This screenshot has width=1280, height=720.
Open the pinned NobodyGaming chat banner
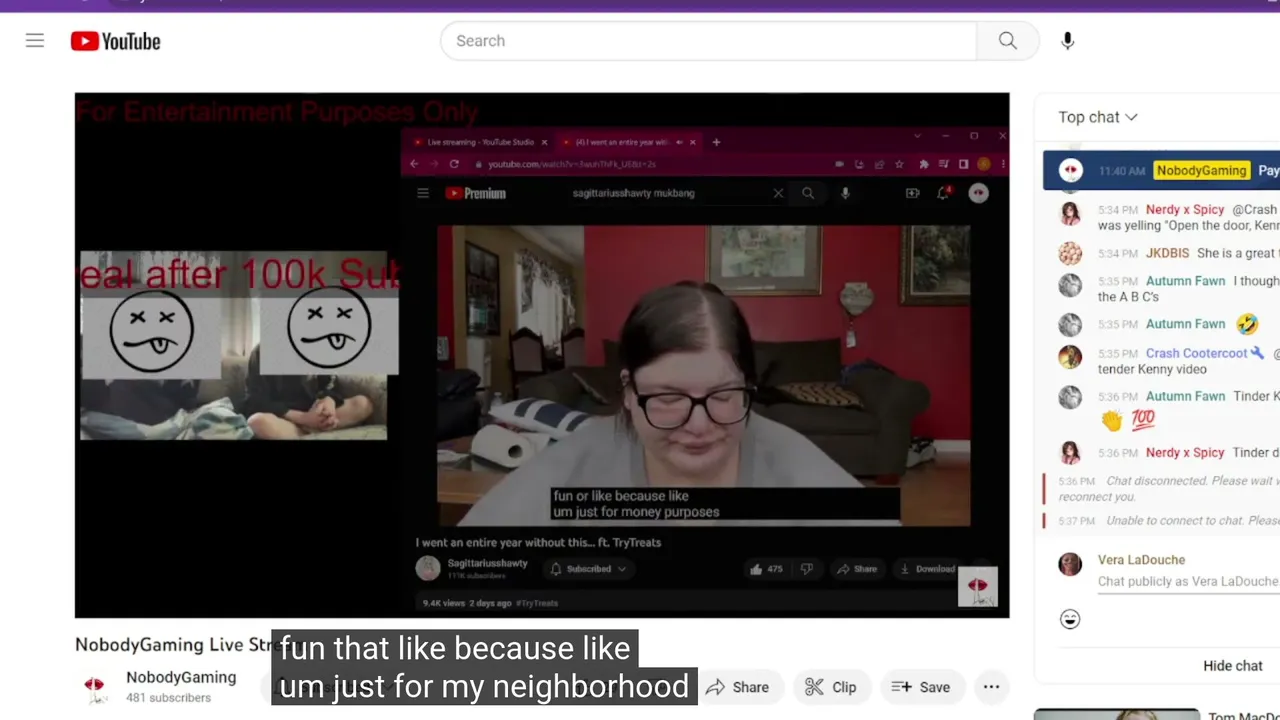coord(1161,170)
